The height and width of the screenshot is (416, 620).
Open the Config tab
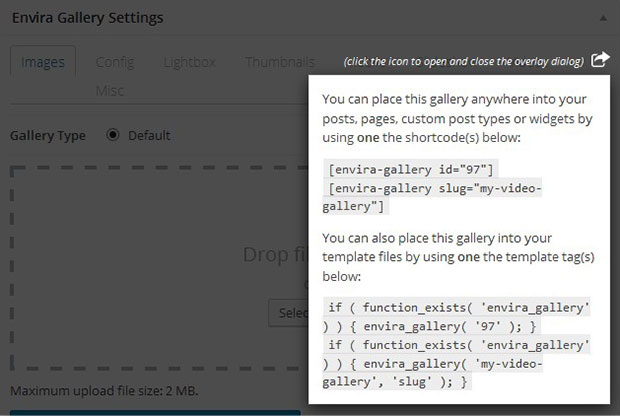[x=115, y=62]
